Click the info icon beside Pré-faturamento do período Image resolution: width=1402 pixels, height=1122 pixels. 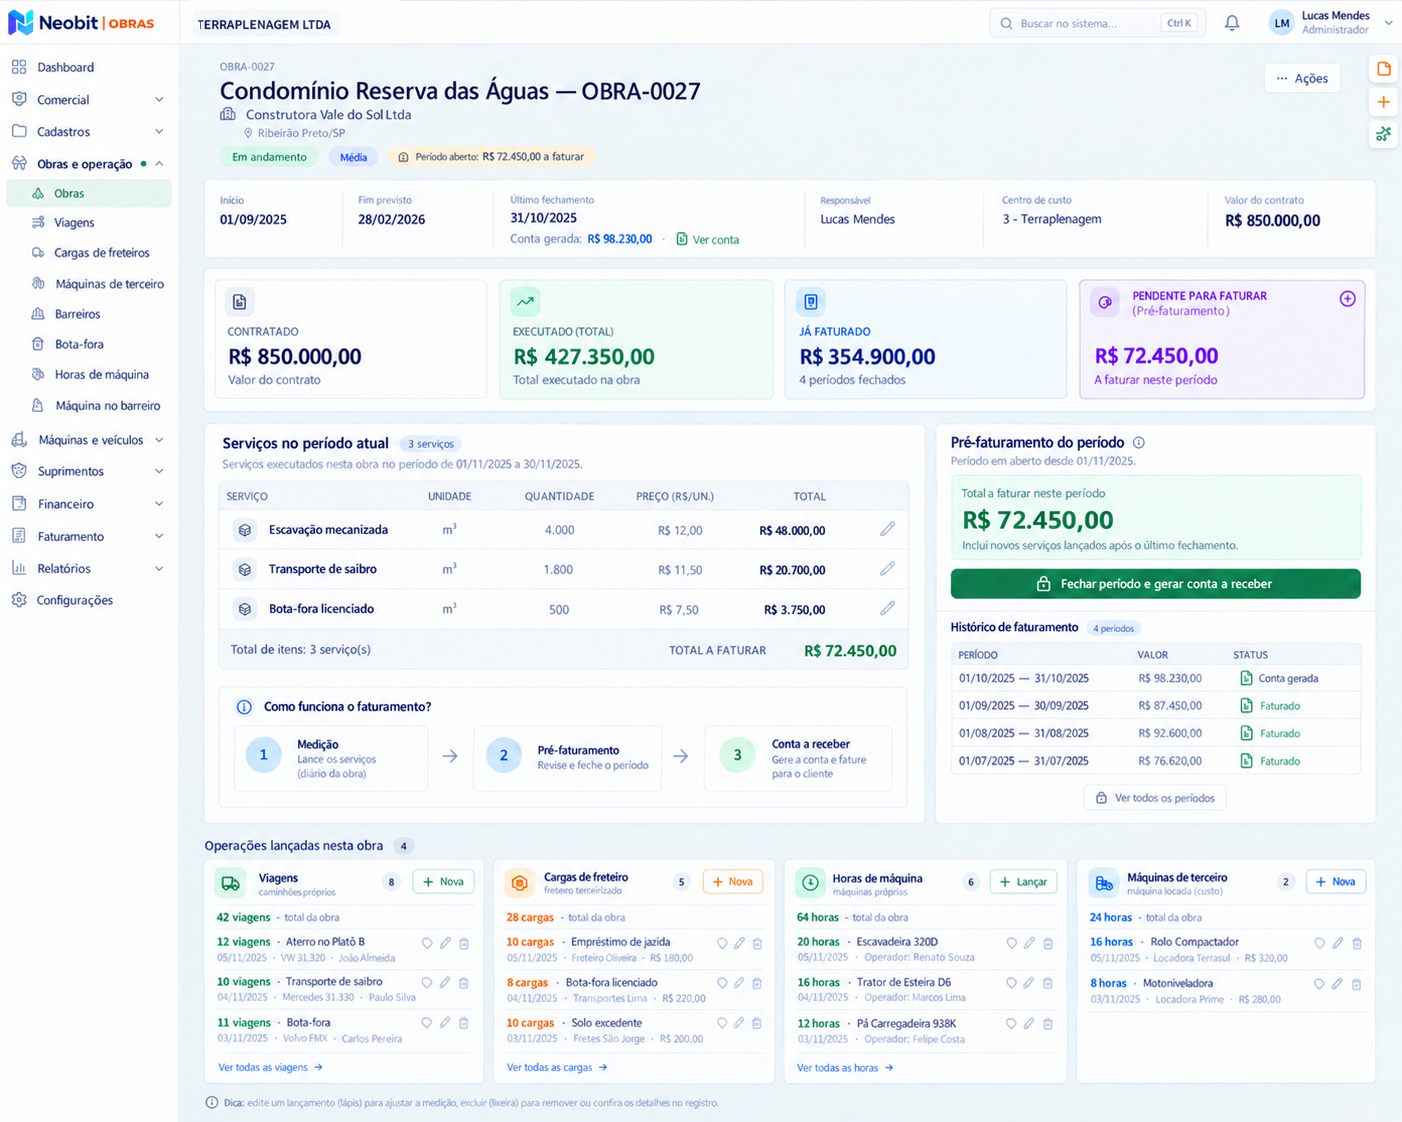[x=1139, y=442]
